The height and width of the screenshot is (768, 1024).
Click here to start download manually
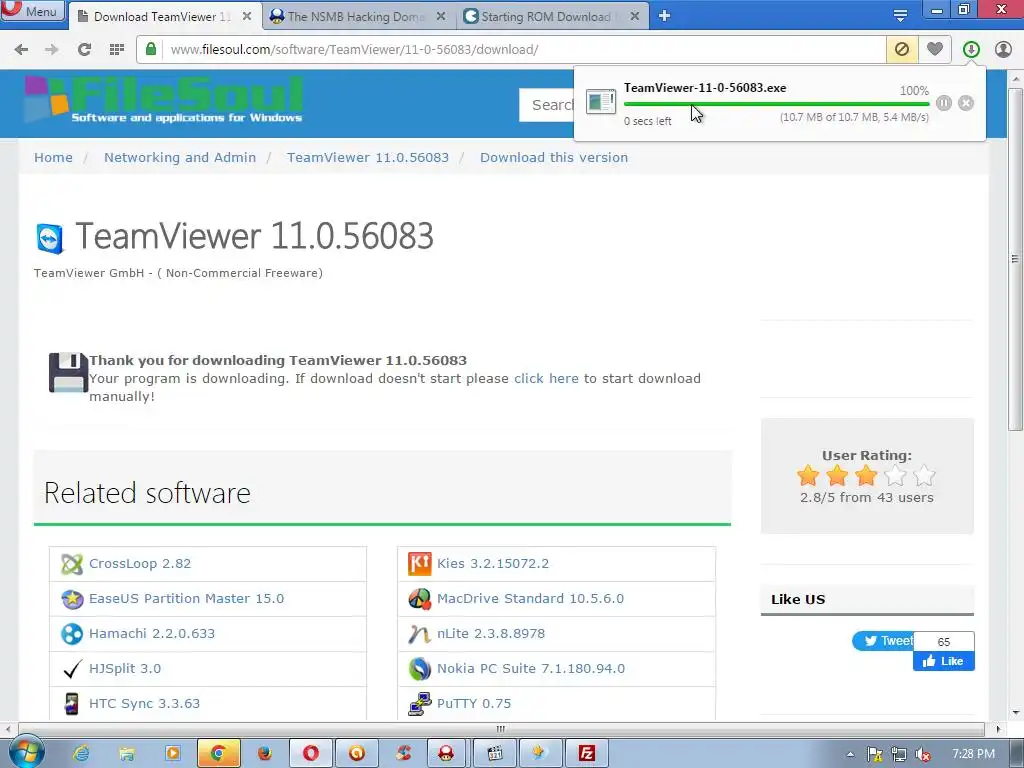click(546, 379)
